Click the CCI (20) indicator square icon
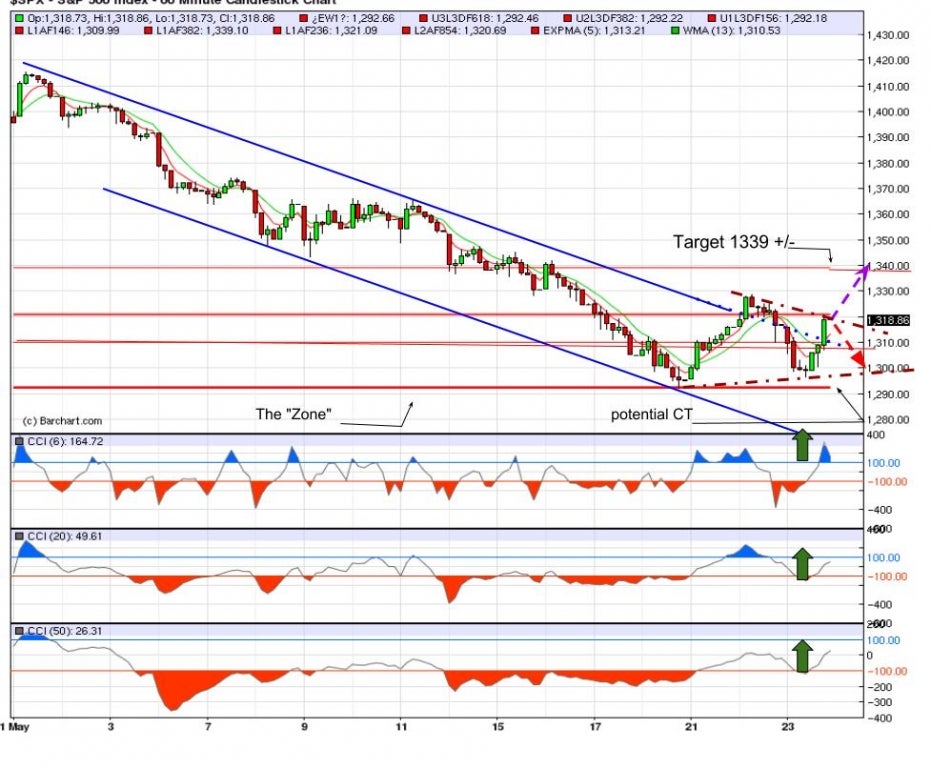Screen dimensions: 931x768 coord(20,536)
